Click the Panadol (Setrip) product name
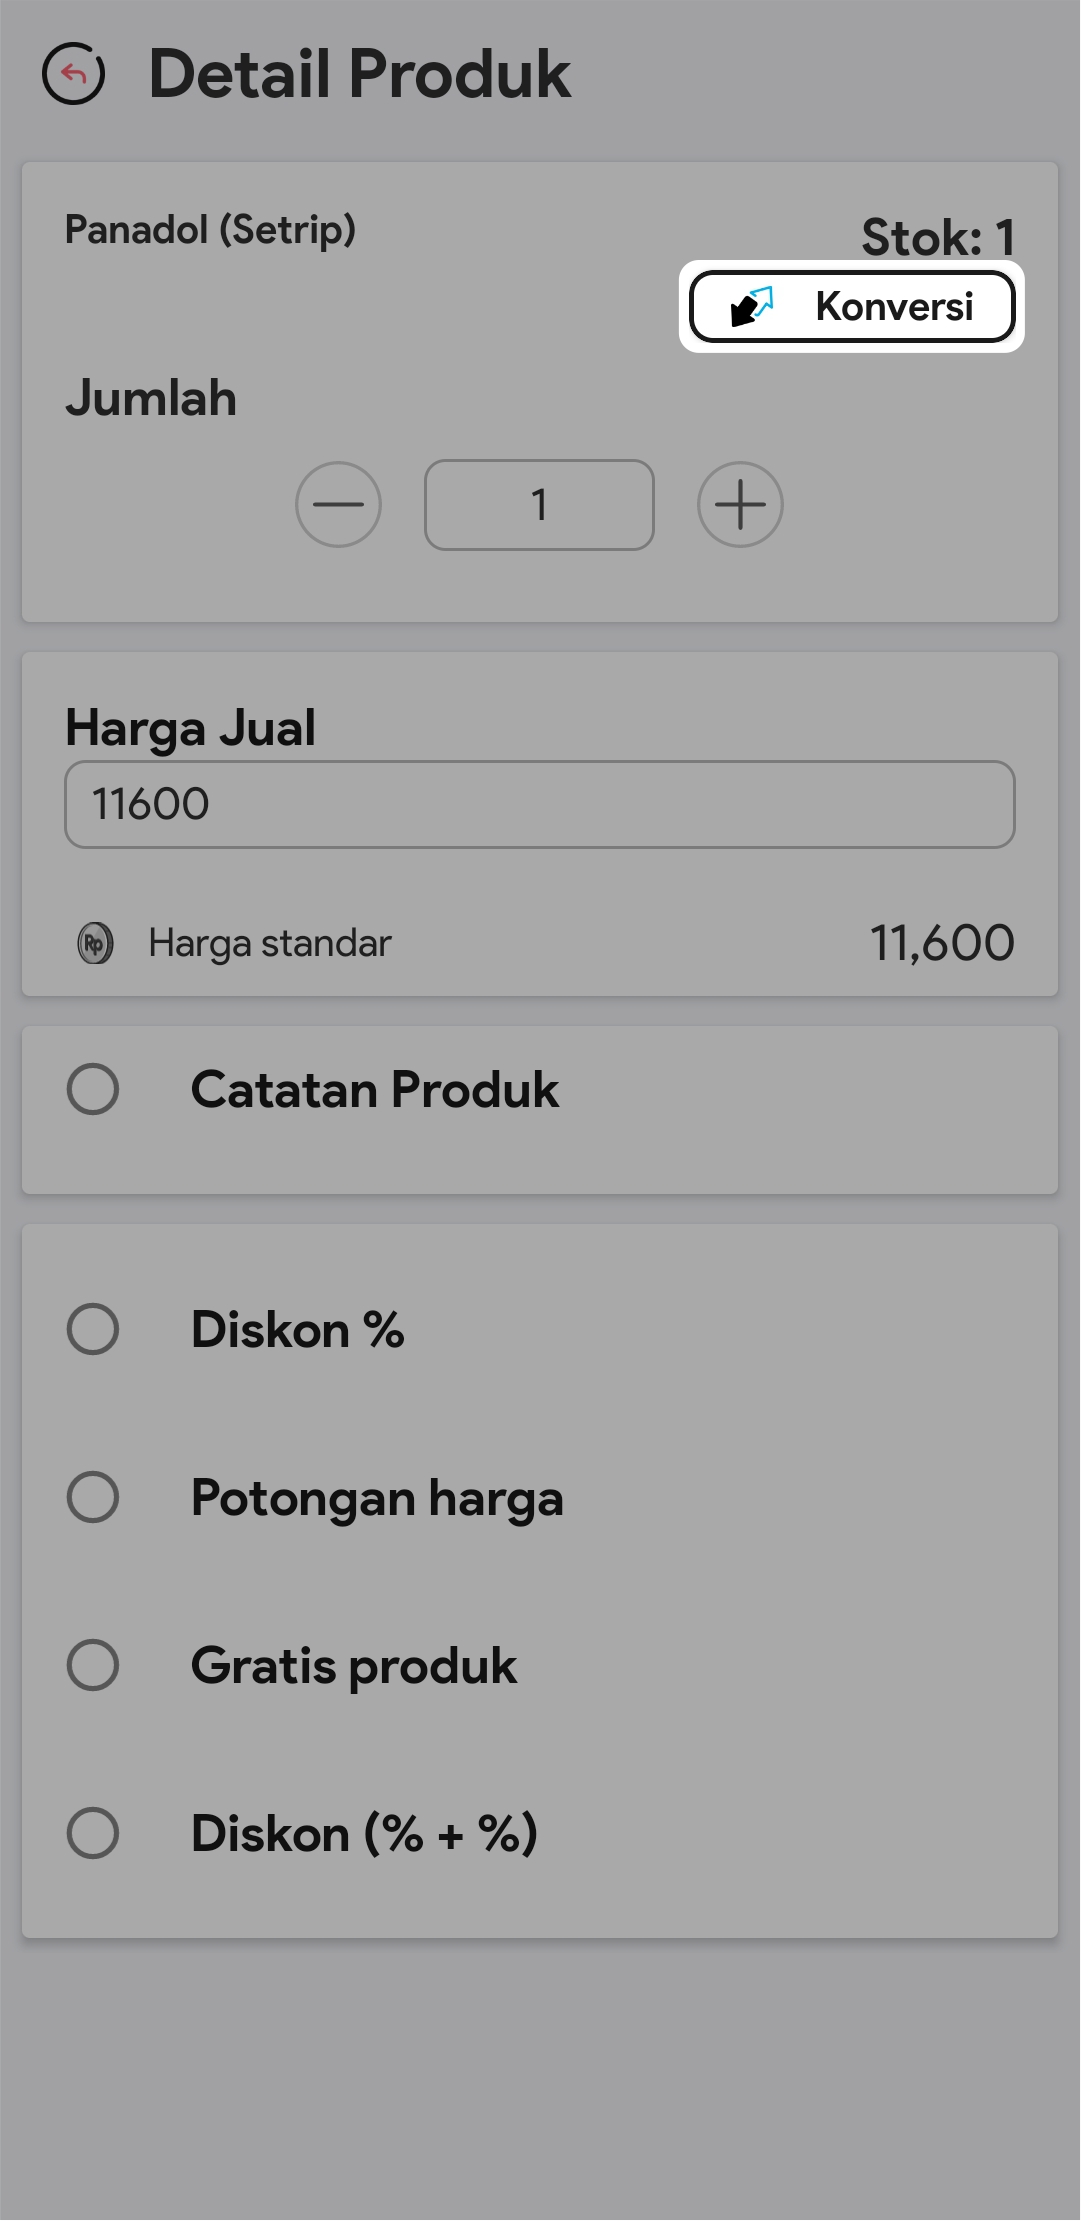Viewport: 1081px width, 2221px height. coord(210,230)
